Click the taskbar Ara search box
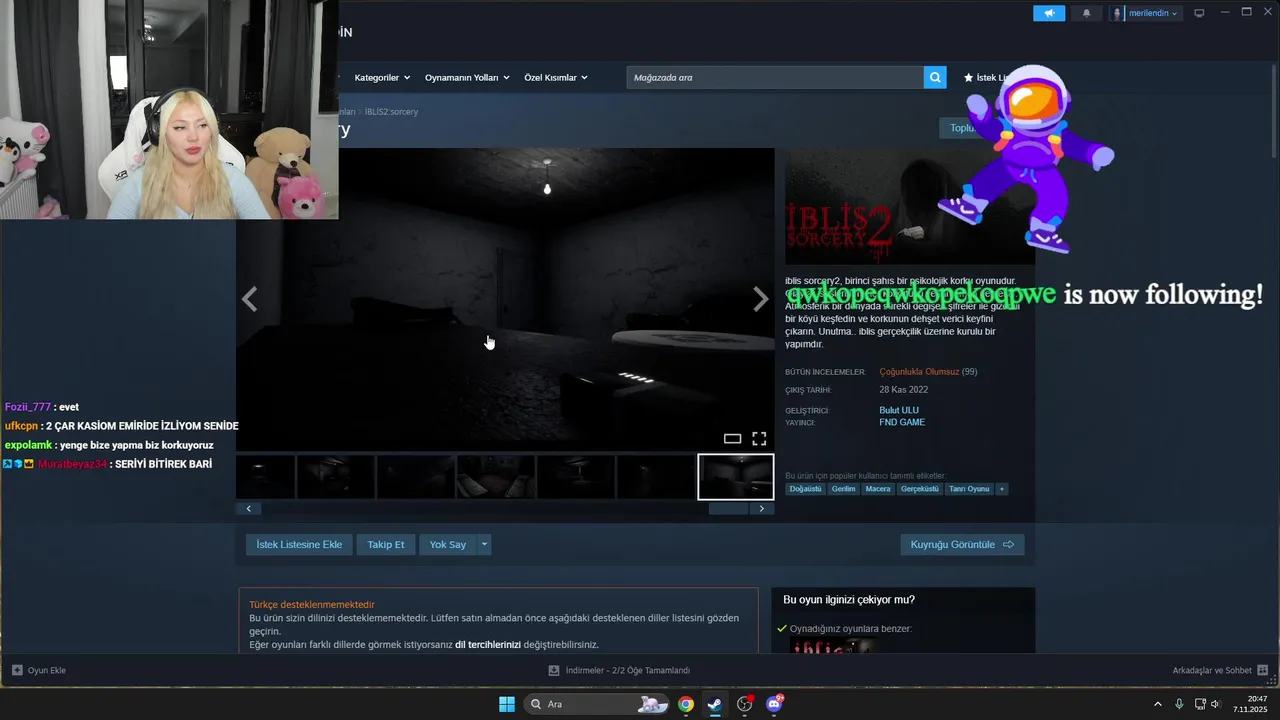The width and height of the screenshot is (1280, 720). tap(596, 704)
